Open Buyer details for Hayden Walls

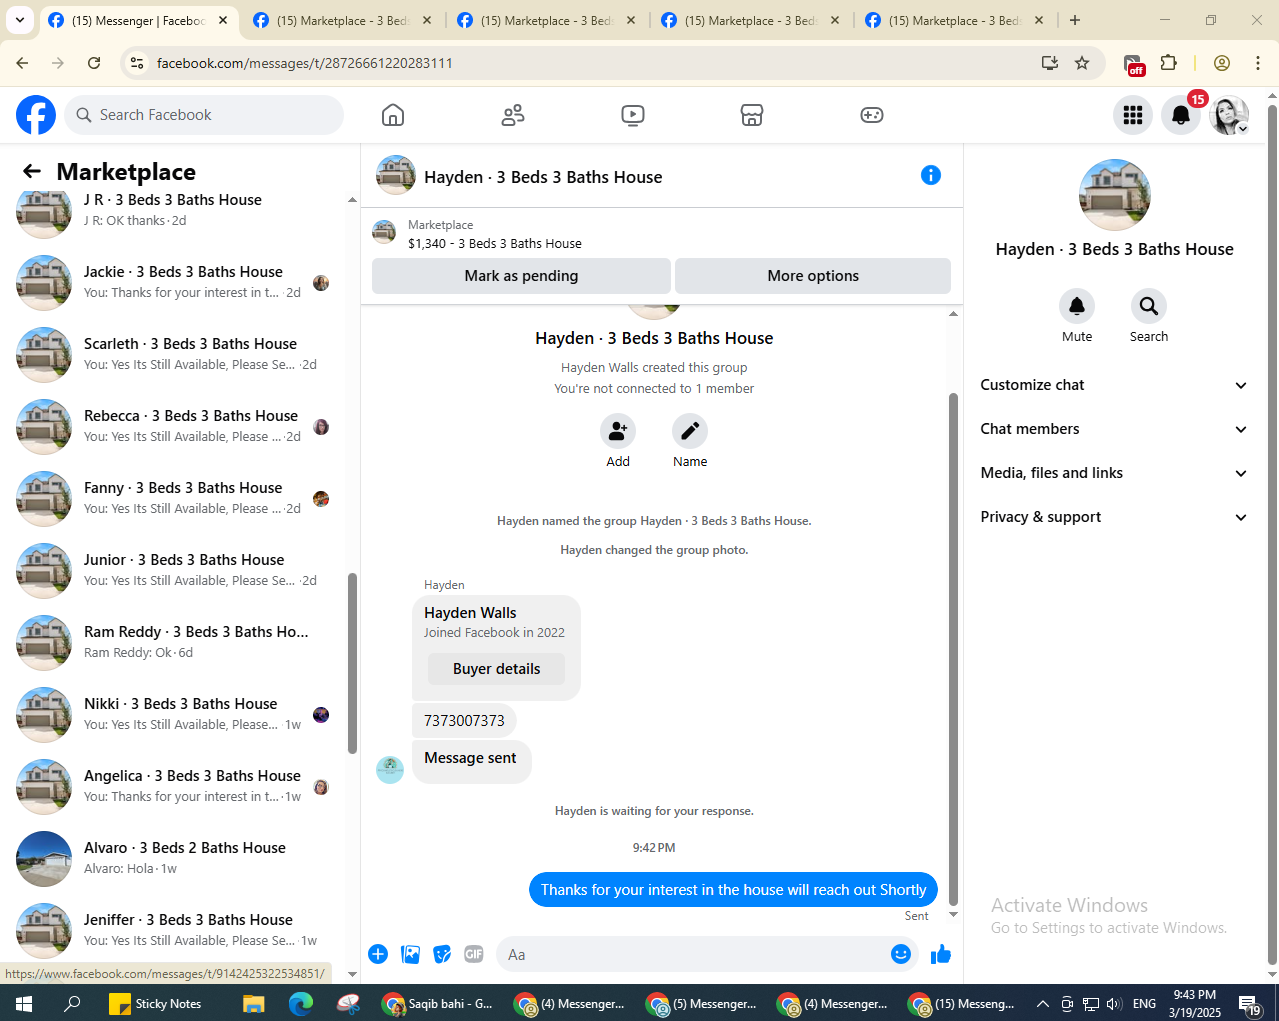496,669
